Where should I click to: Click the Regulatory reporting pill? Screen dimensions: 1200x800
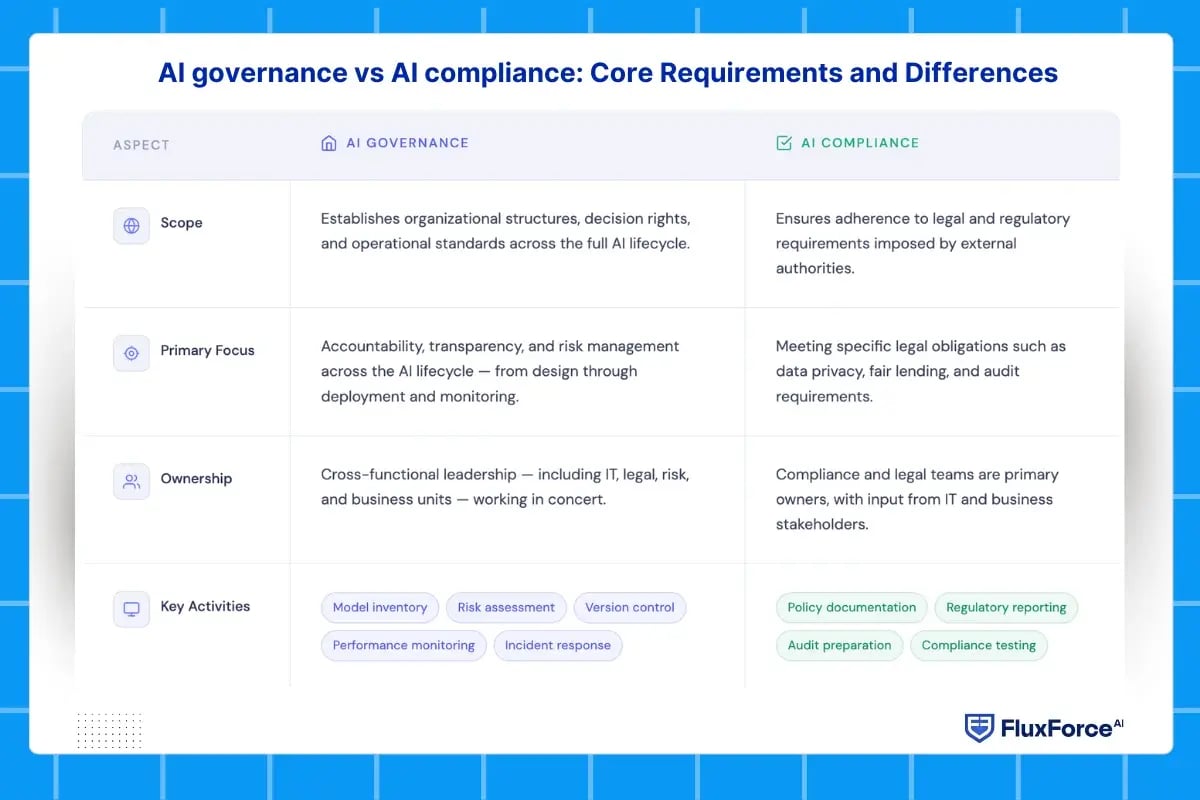click(x=1006, y=607)
